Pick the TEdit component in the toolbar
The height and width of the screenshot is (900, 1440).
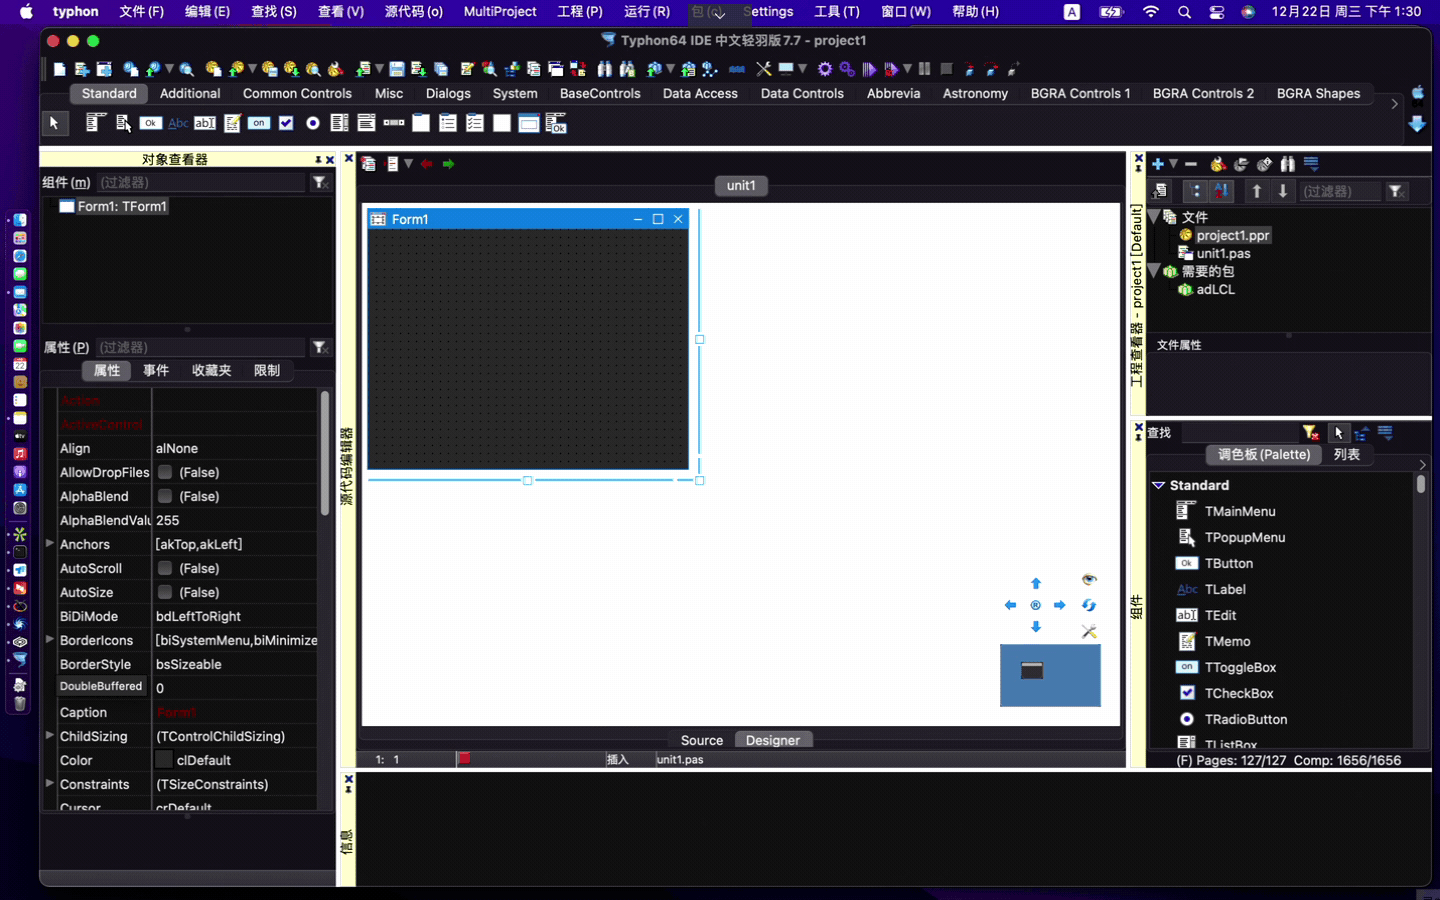(x=205, y=123)
